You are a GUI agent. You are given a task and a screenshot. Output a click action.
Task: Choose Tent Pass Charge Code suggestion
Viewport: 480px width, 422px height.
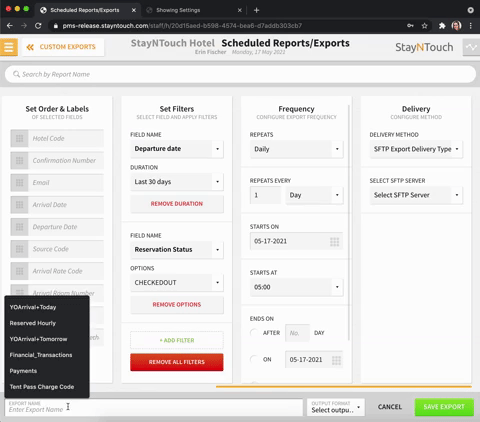coord(47,387)
